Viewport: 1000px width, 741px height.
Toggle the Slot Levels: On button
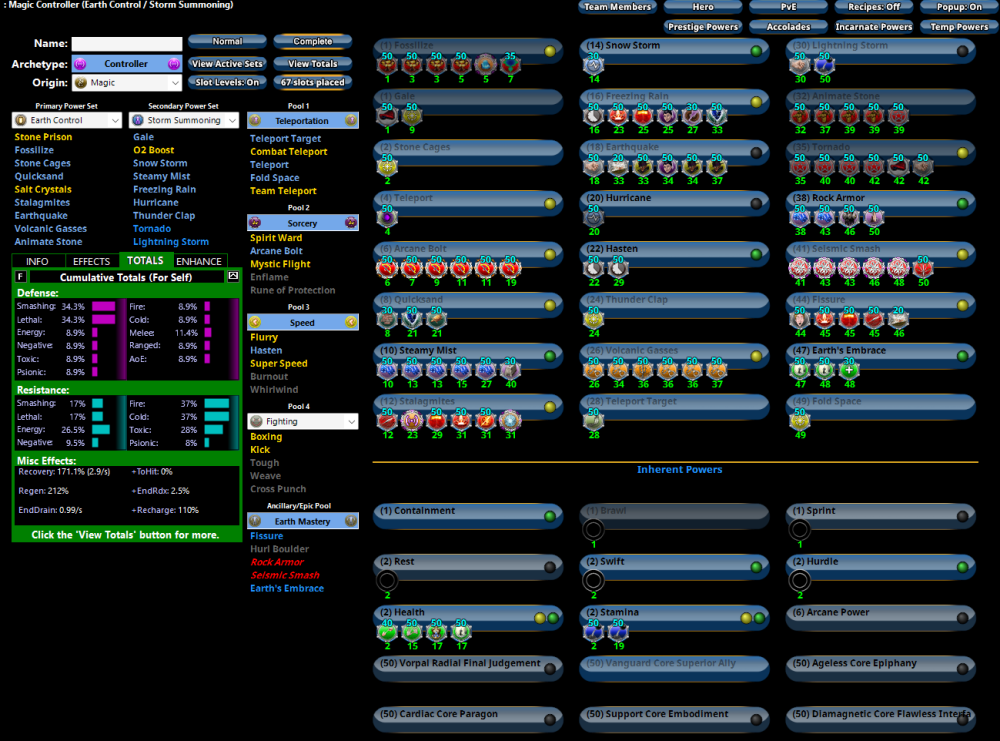(227, 83)
